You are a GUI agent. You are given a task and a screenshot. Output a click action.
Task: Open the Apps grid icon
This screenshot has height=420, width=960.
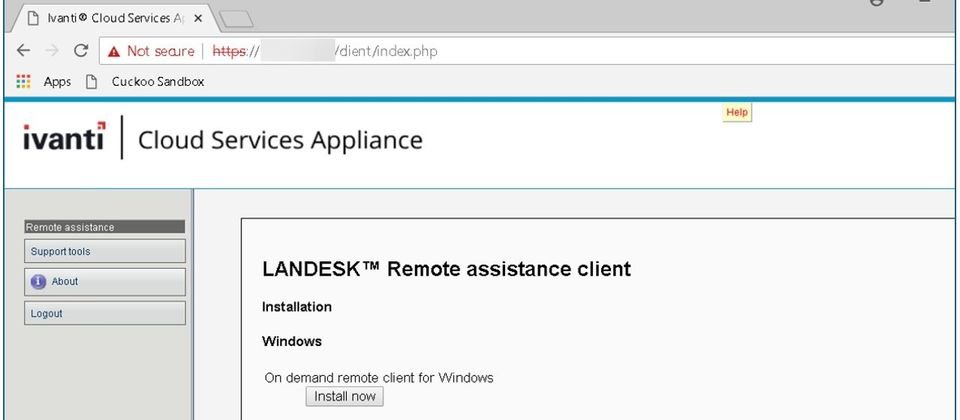pos(23,81)
